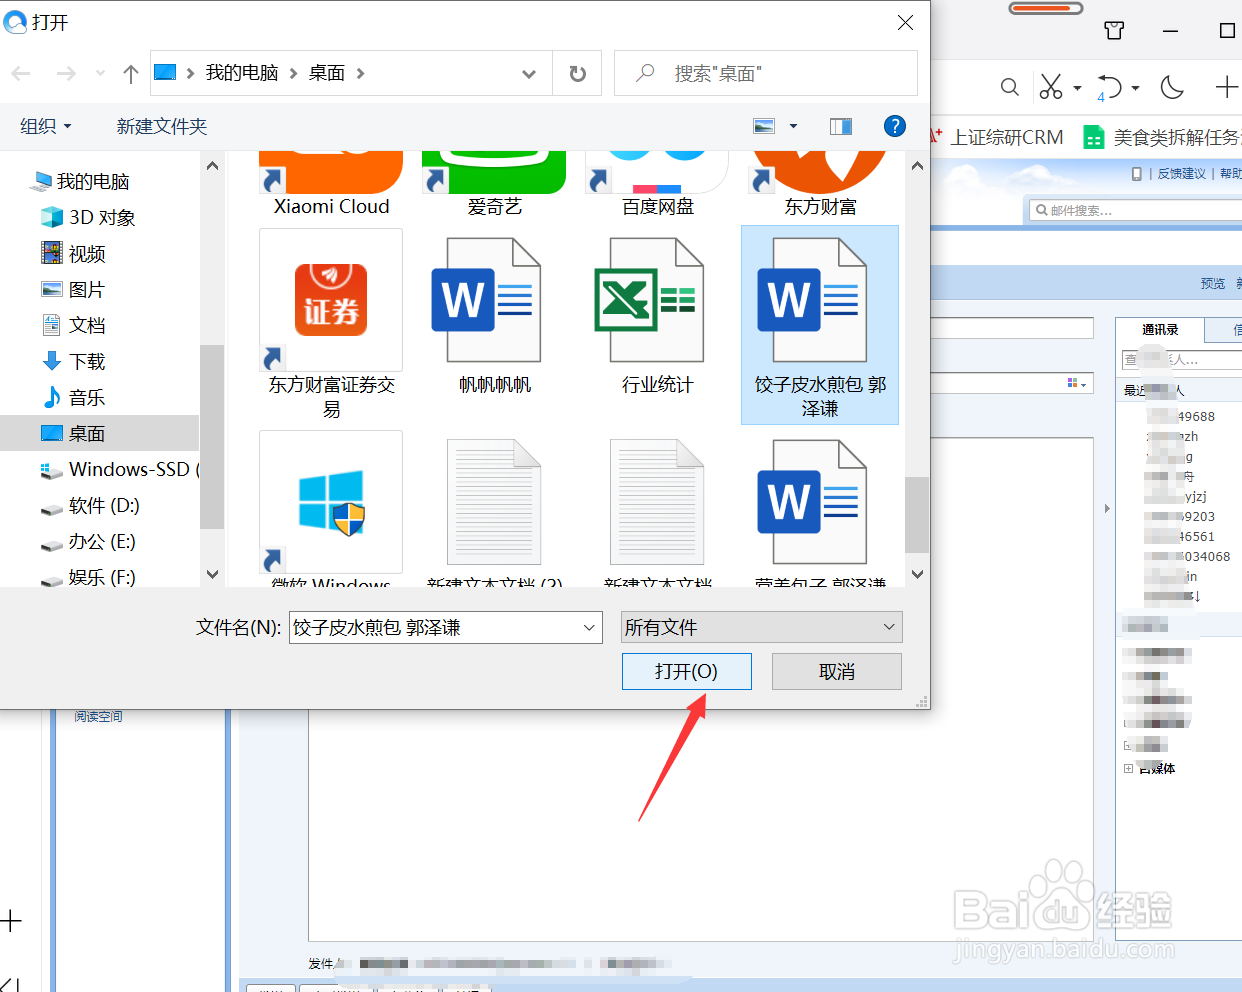Open the 组织 menu
Screen dimensions: 1242x992
(46, 126)
